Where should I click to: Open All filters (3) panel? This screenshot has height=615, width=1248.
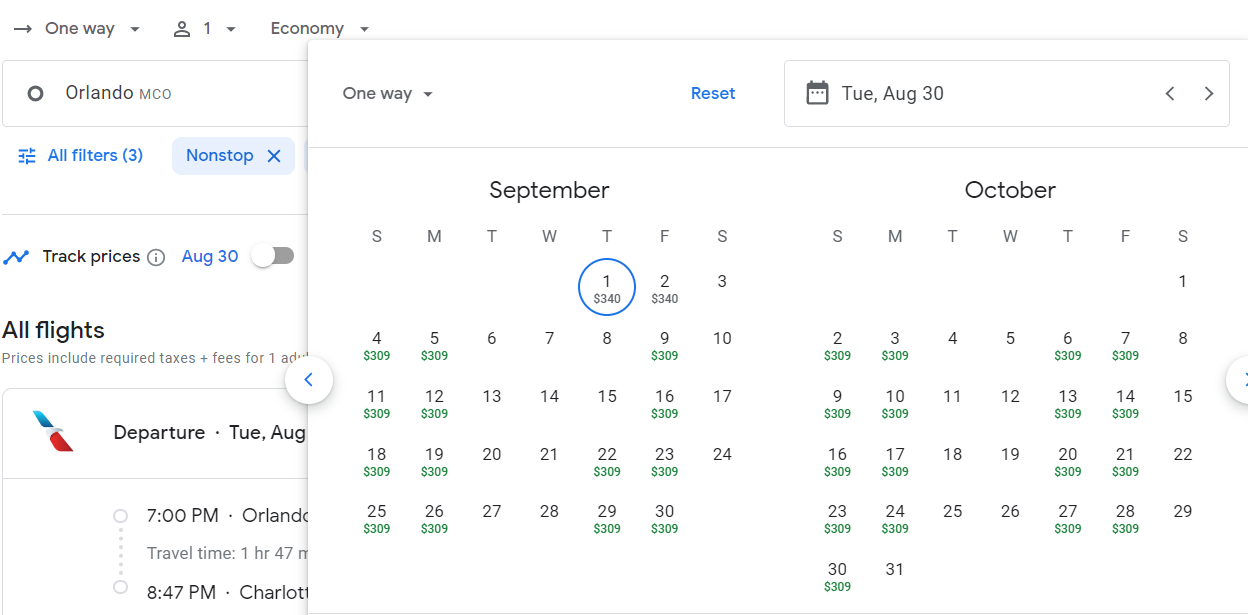(x=81, y=156)
